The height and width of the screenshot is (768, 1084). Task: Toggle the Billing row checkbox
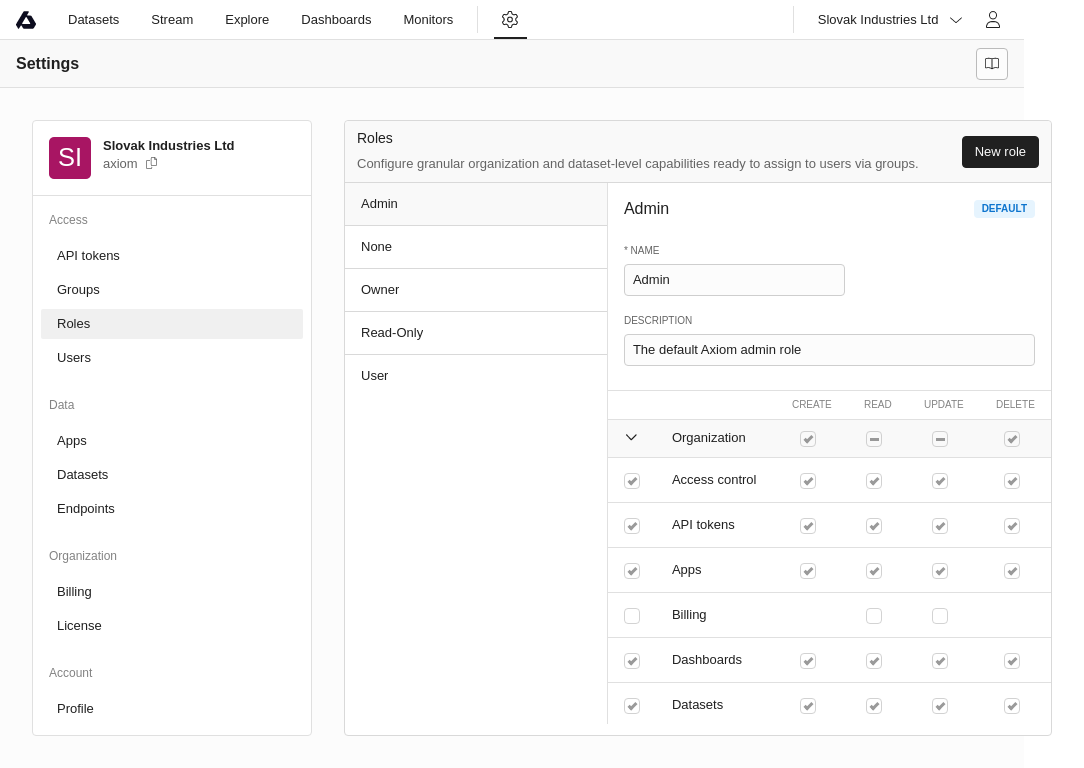point(632,616)
